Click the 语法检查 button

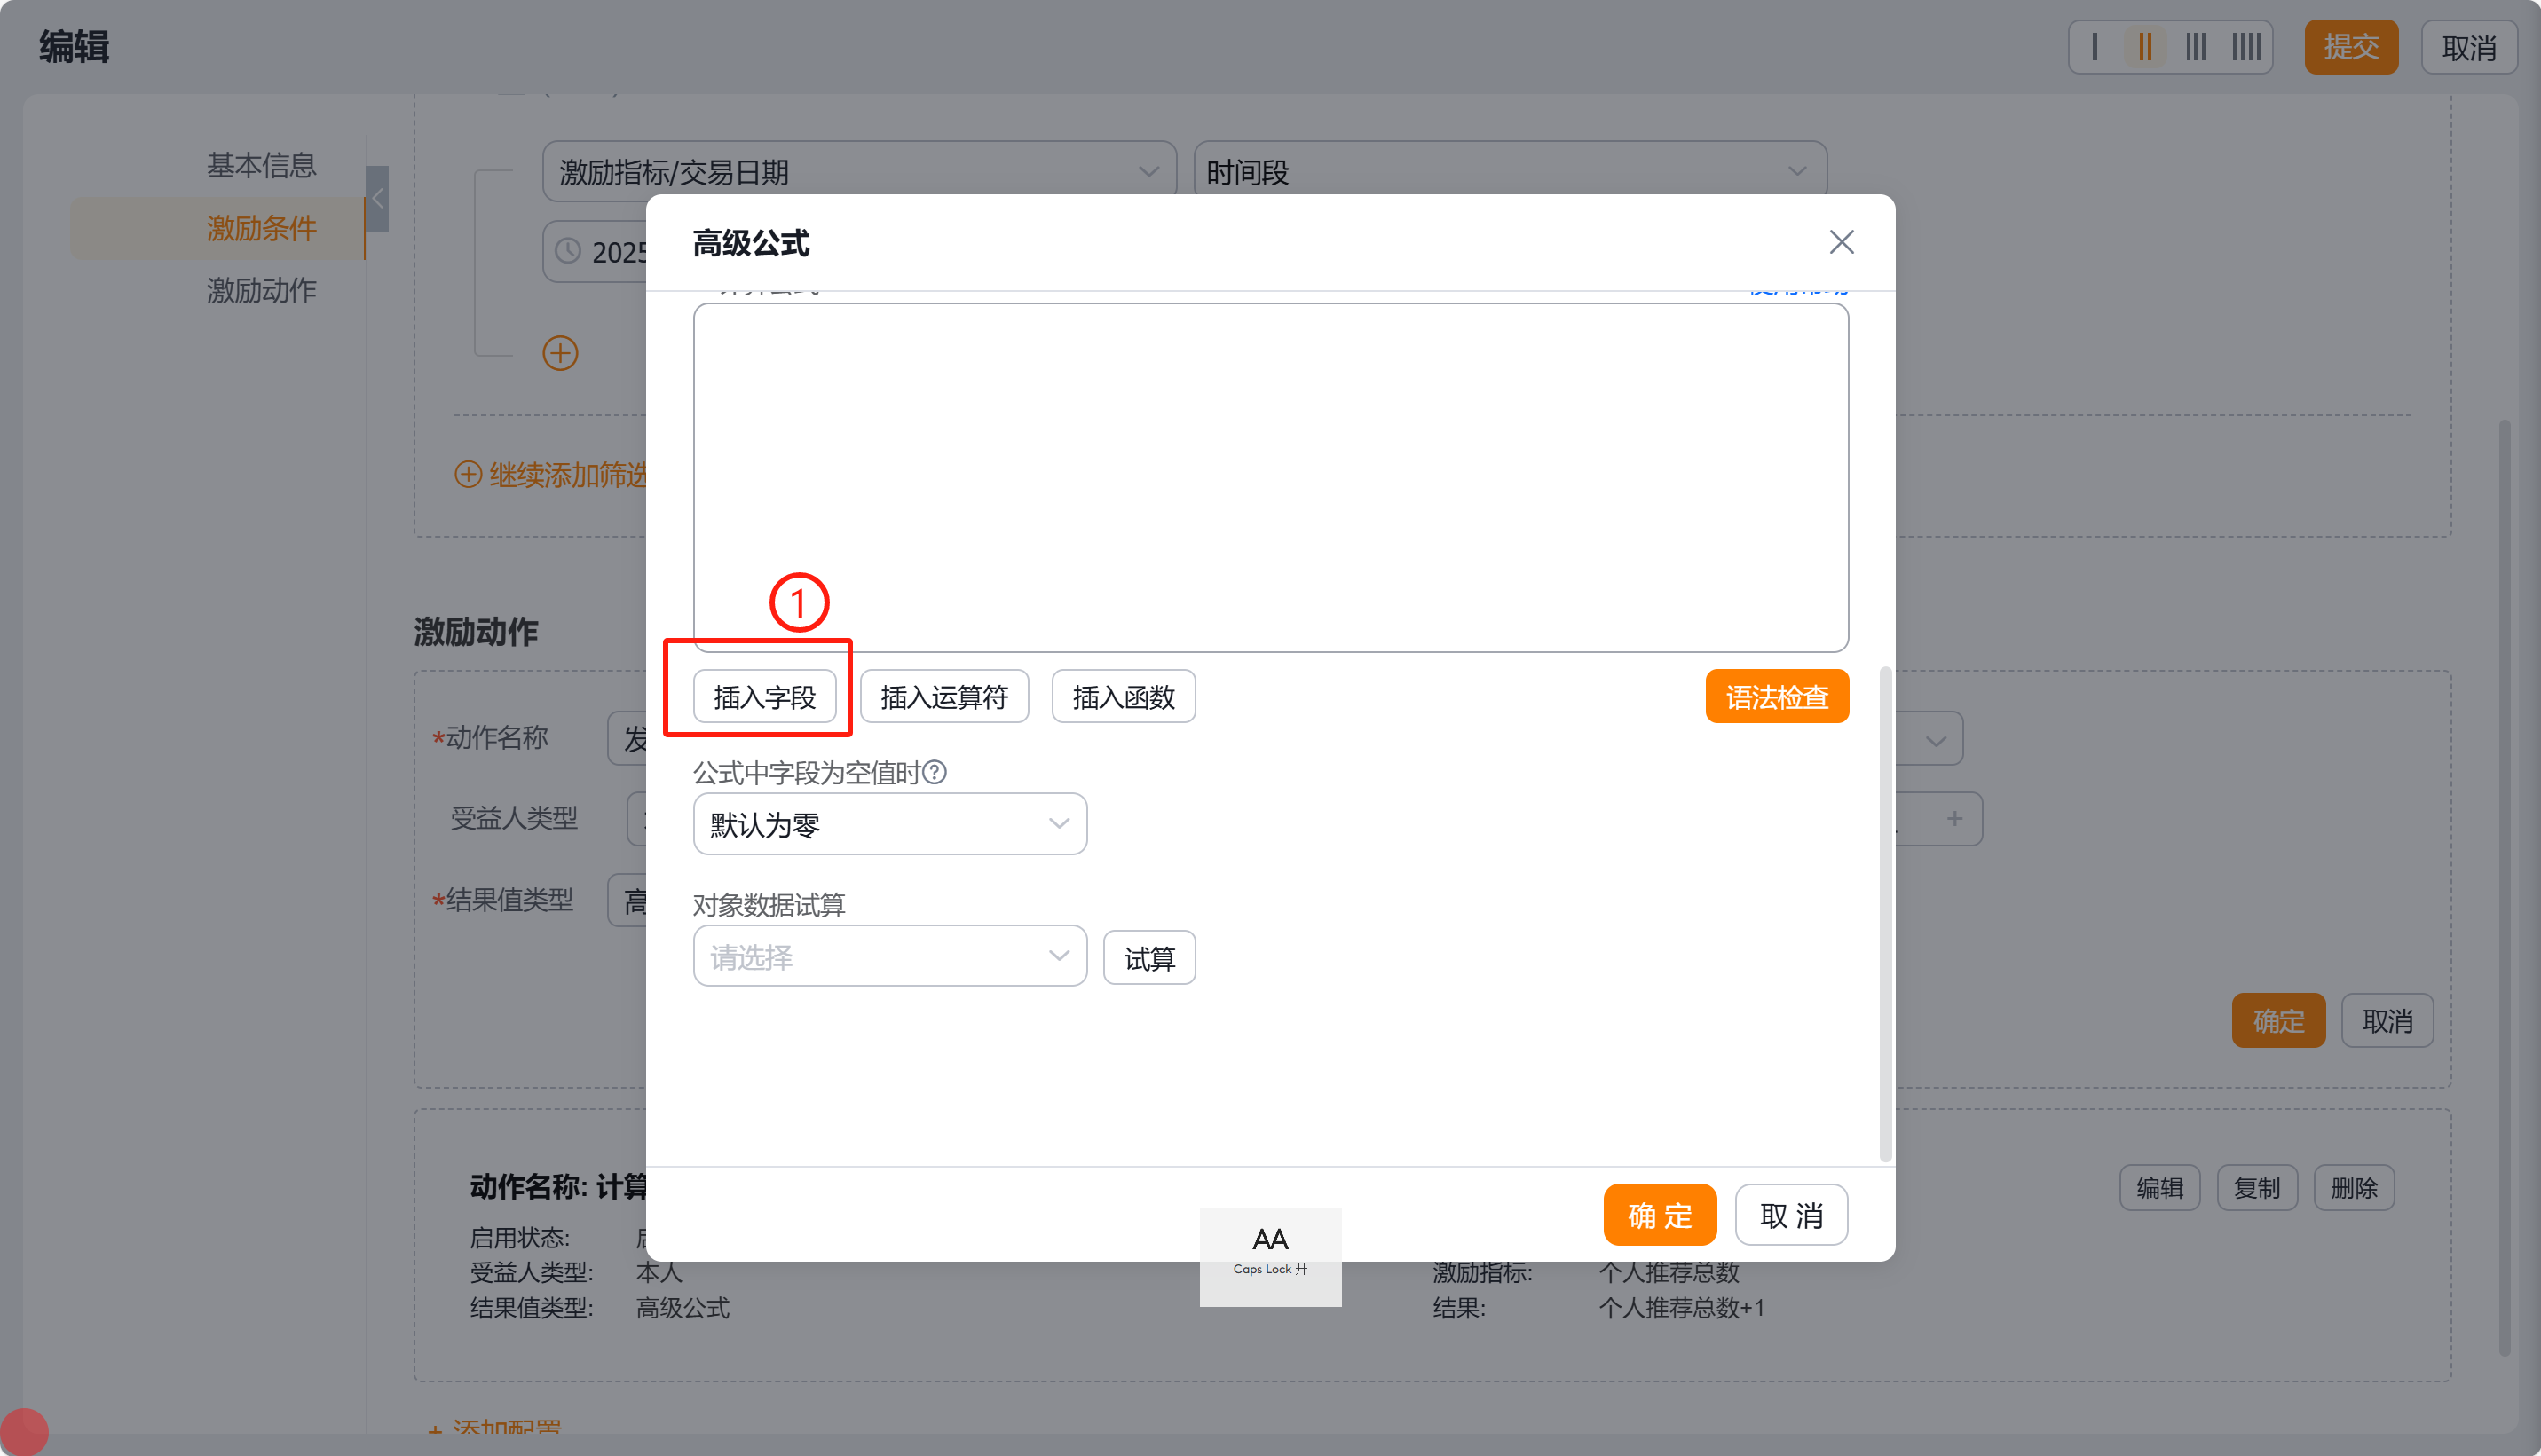pyautogui.click(x=1776, y=697)
